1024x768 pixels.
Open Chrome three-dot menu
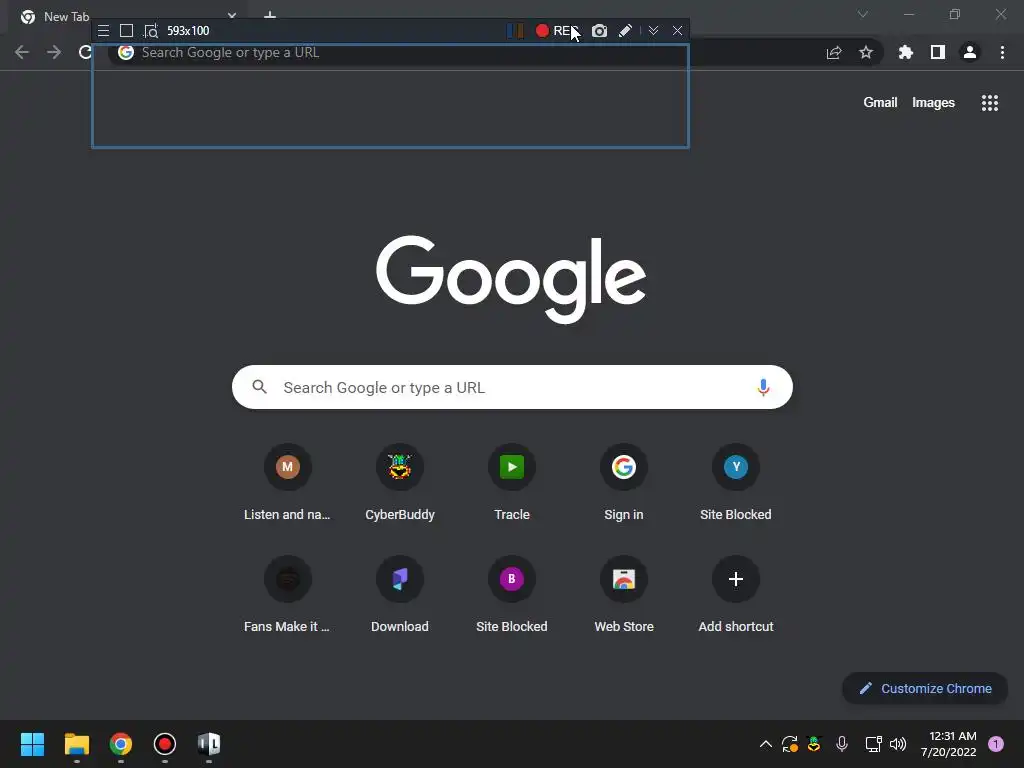coord(1002,52)
